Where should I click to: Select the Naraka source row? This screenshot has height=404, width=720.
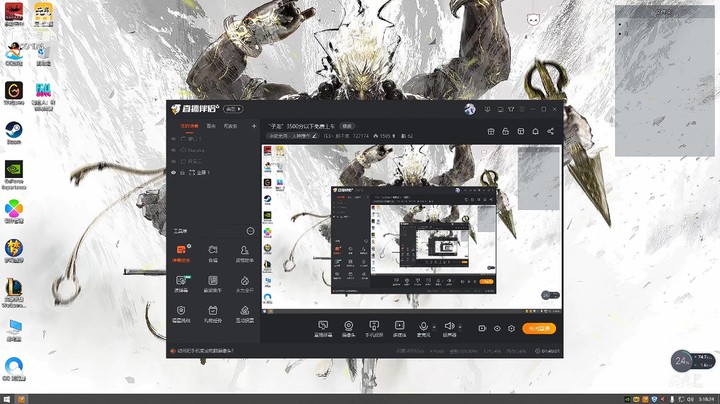click(213, 150)
